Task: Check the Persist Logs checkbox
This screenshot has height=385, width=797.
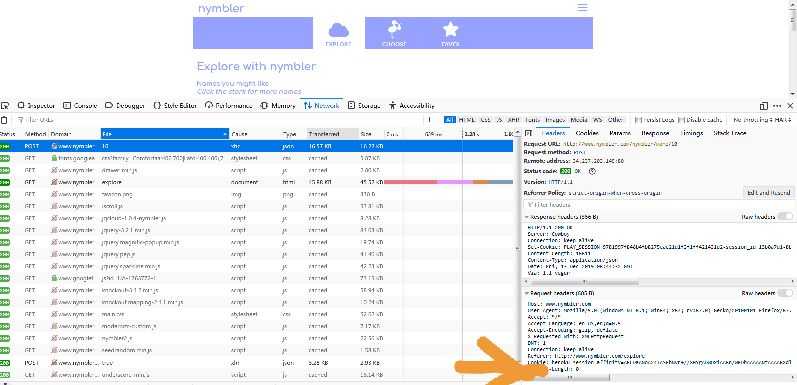Action: [638, 120]
